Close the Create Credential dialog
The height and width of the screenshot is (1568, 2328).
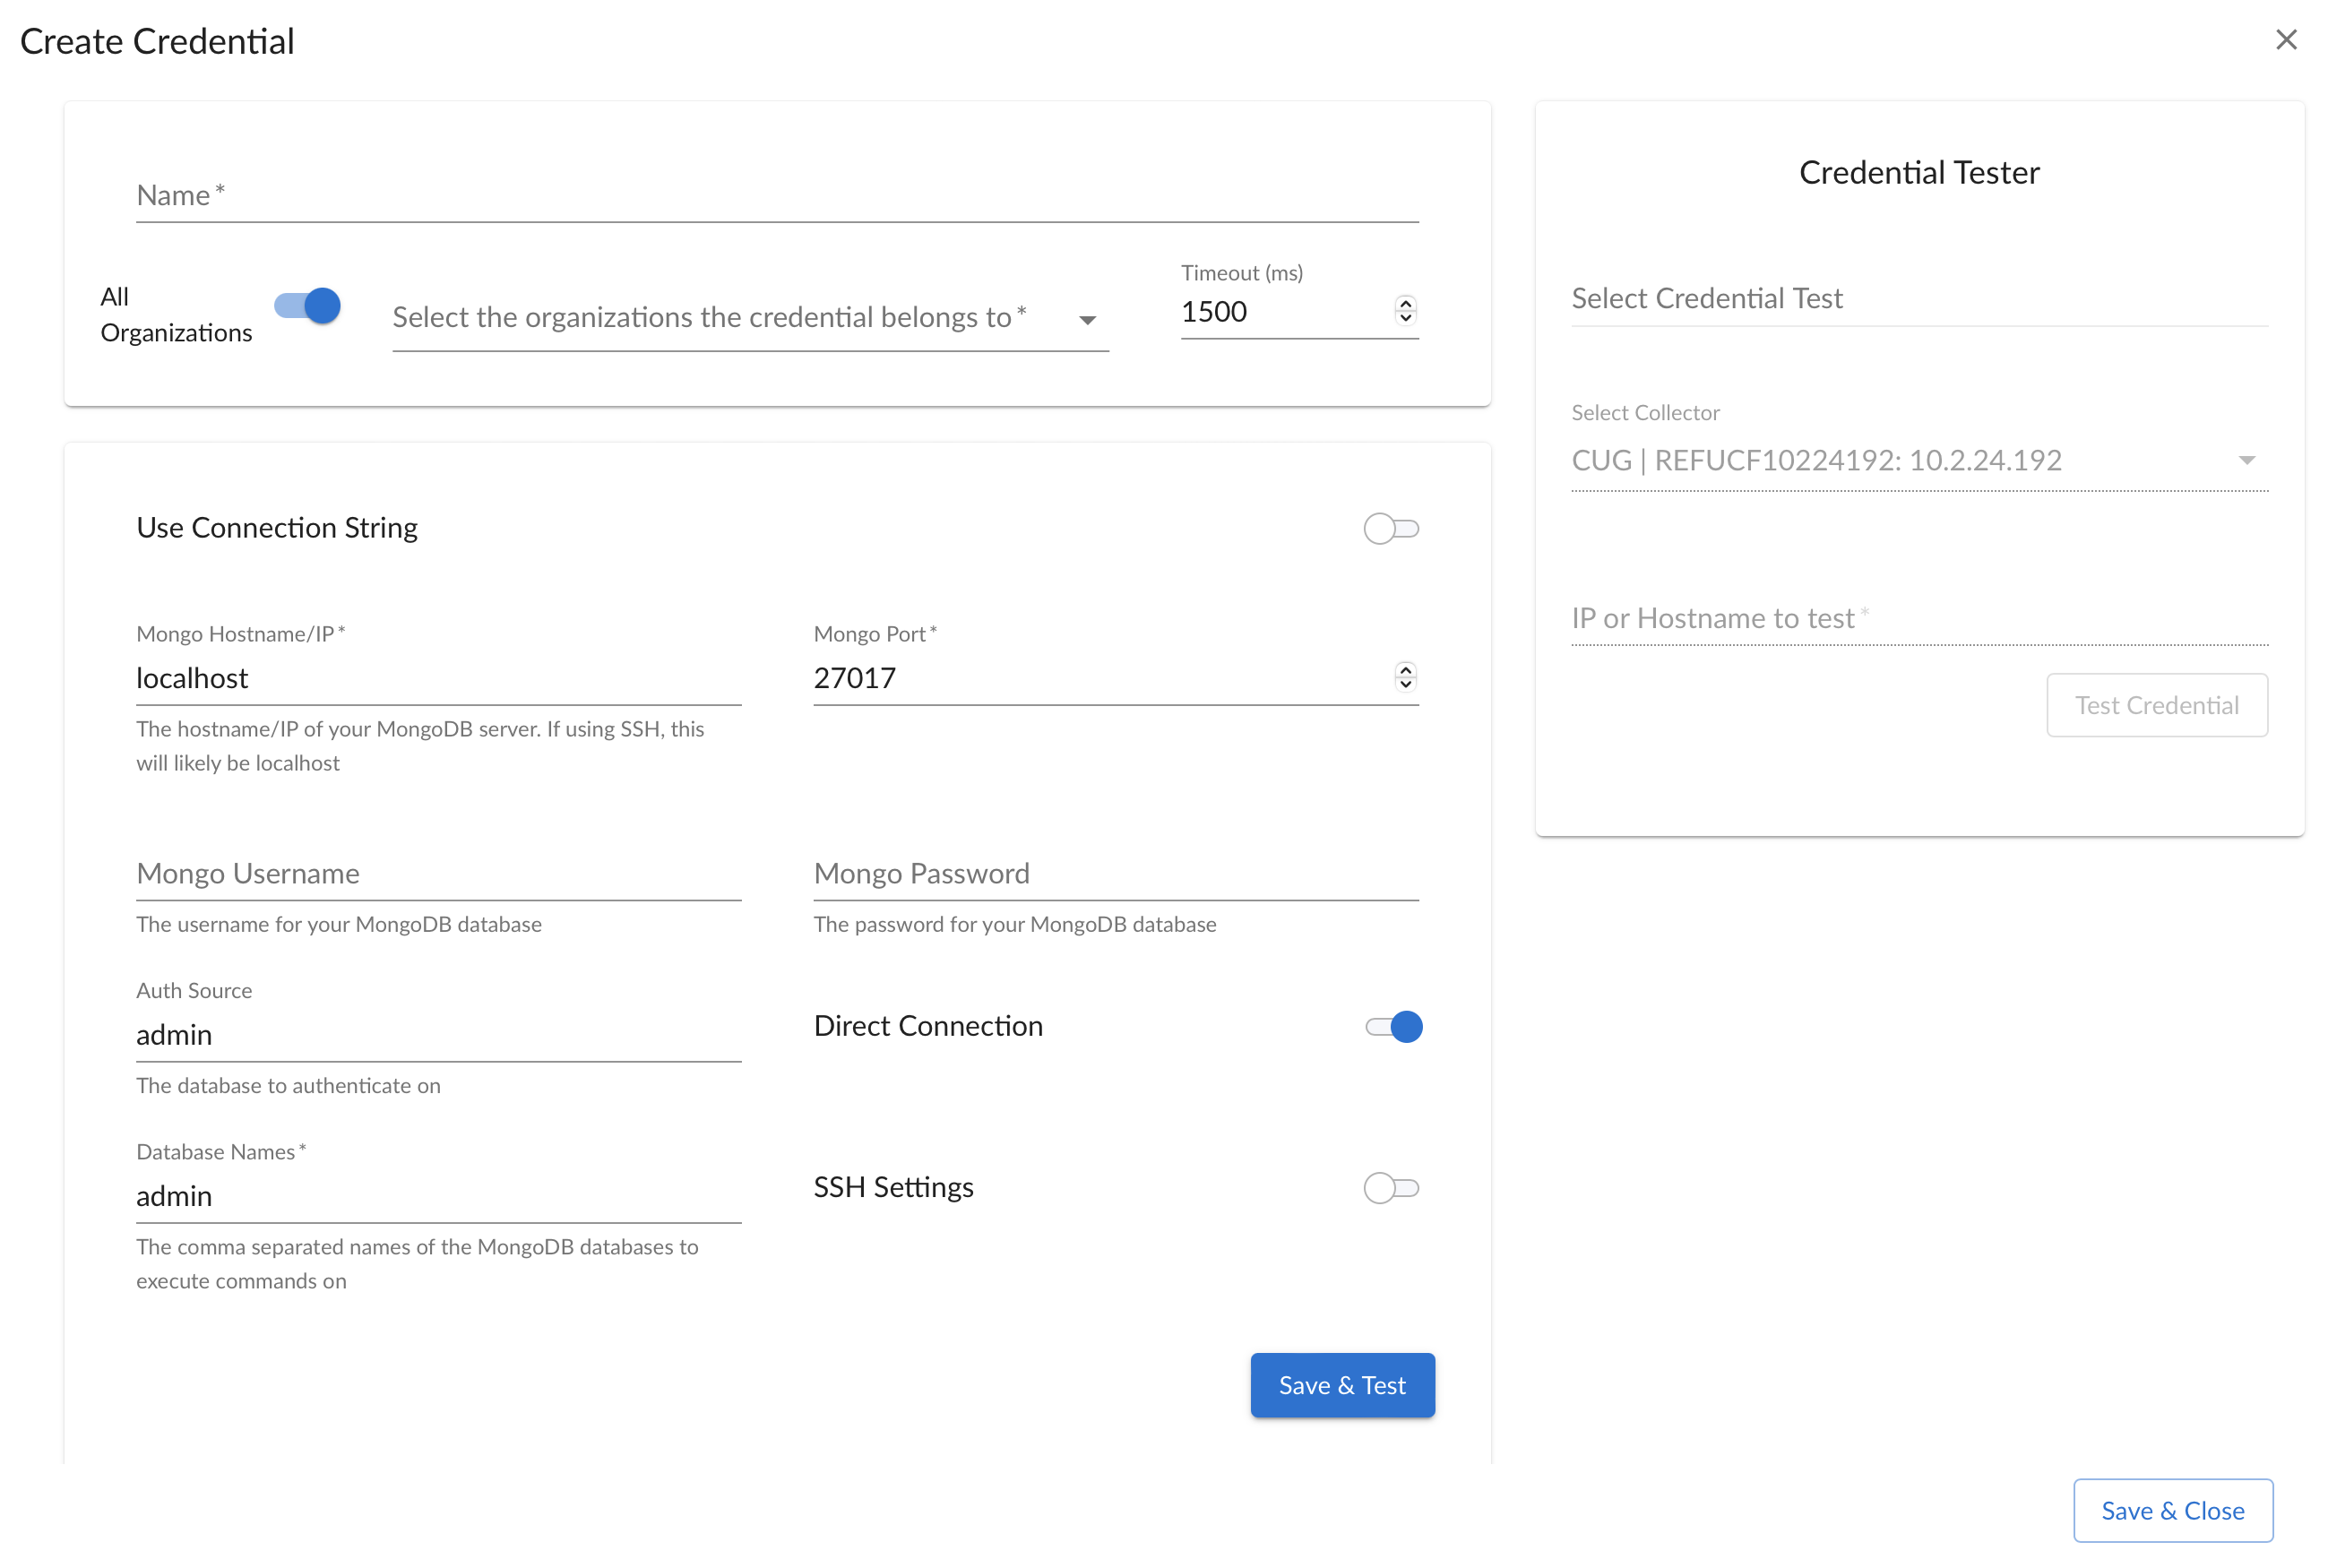(2285, 40)
